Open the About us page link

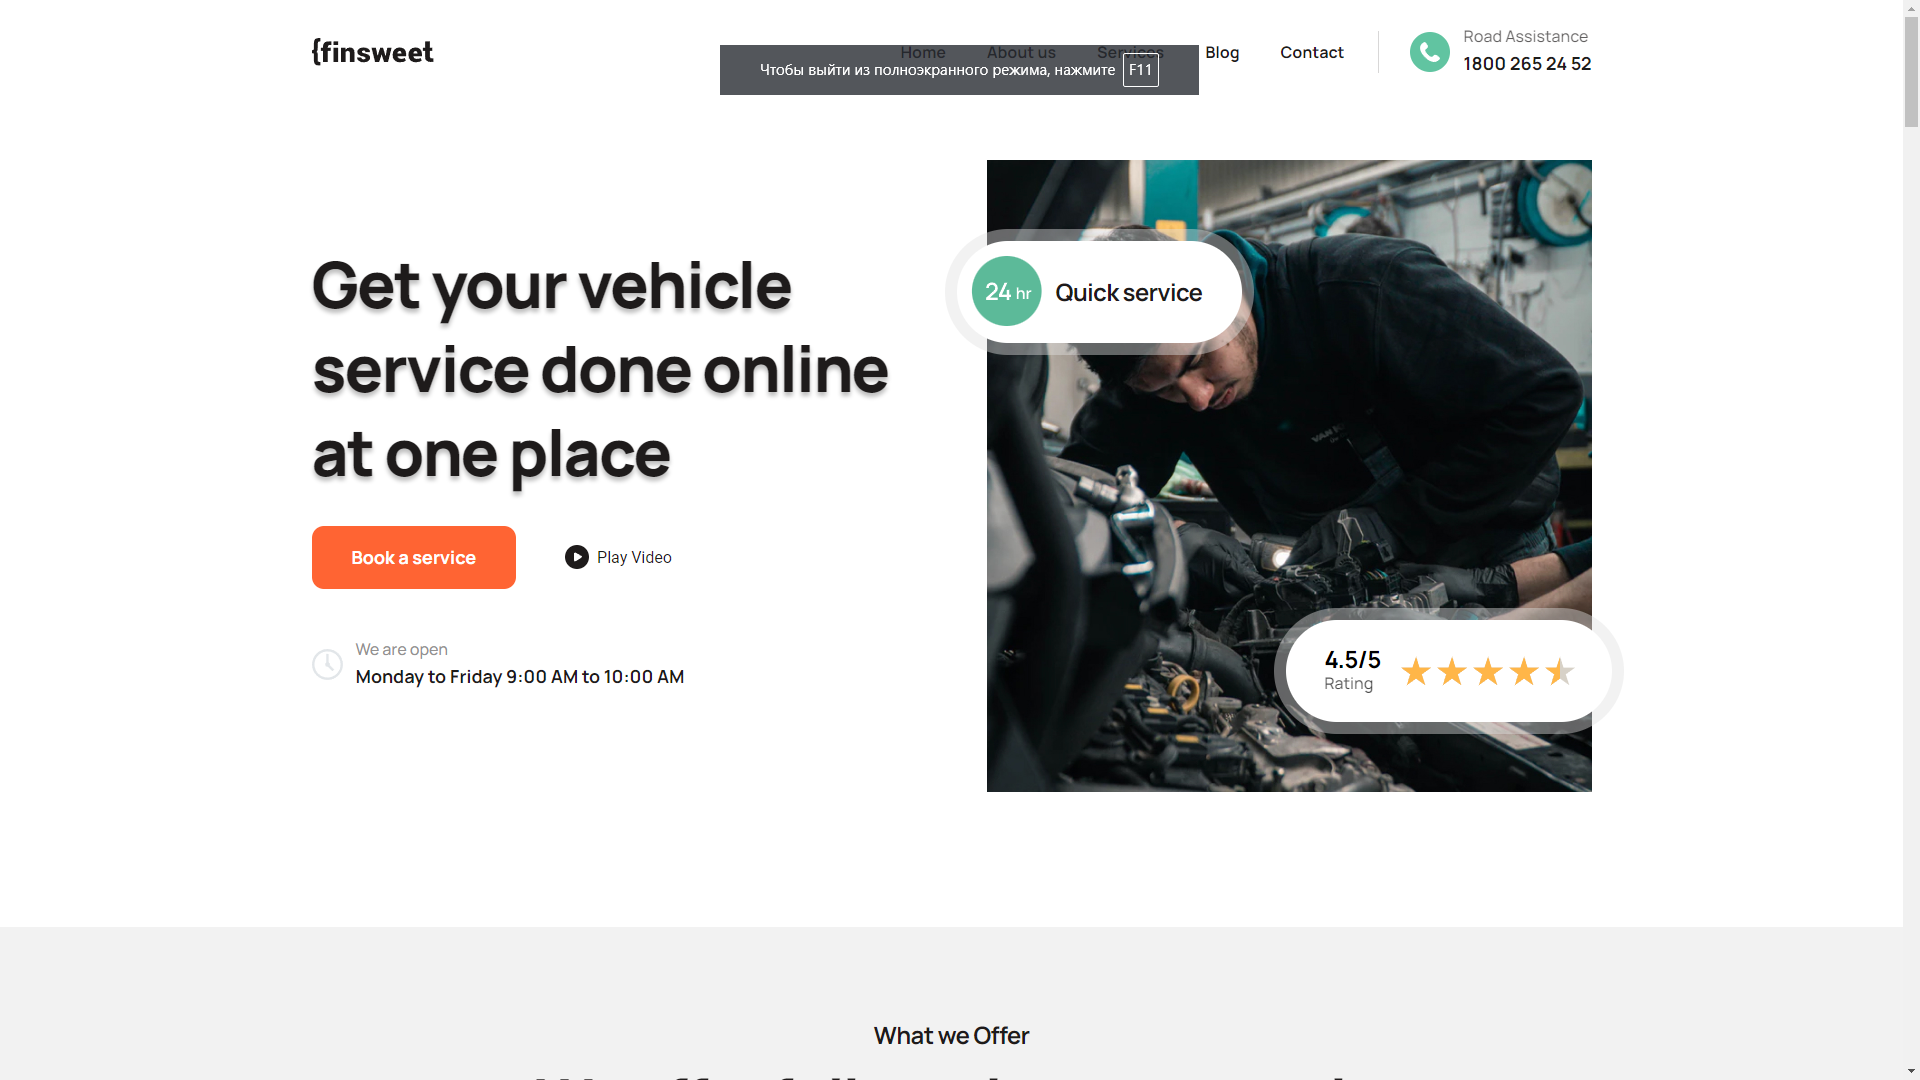pos(1021,52)
